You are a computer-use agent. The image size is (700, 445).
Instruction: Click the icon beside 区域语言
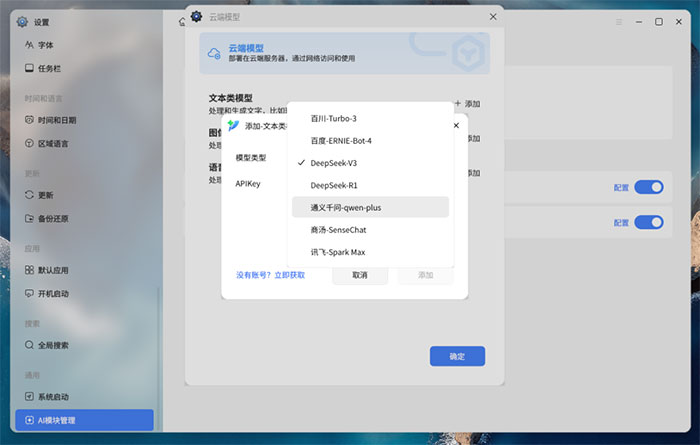(29, 143)
